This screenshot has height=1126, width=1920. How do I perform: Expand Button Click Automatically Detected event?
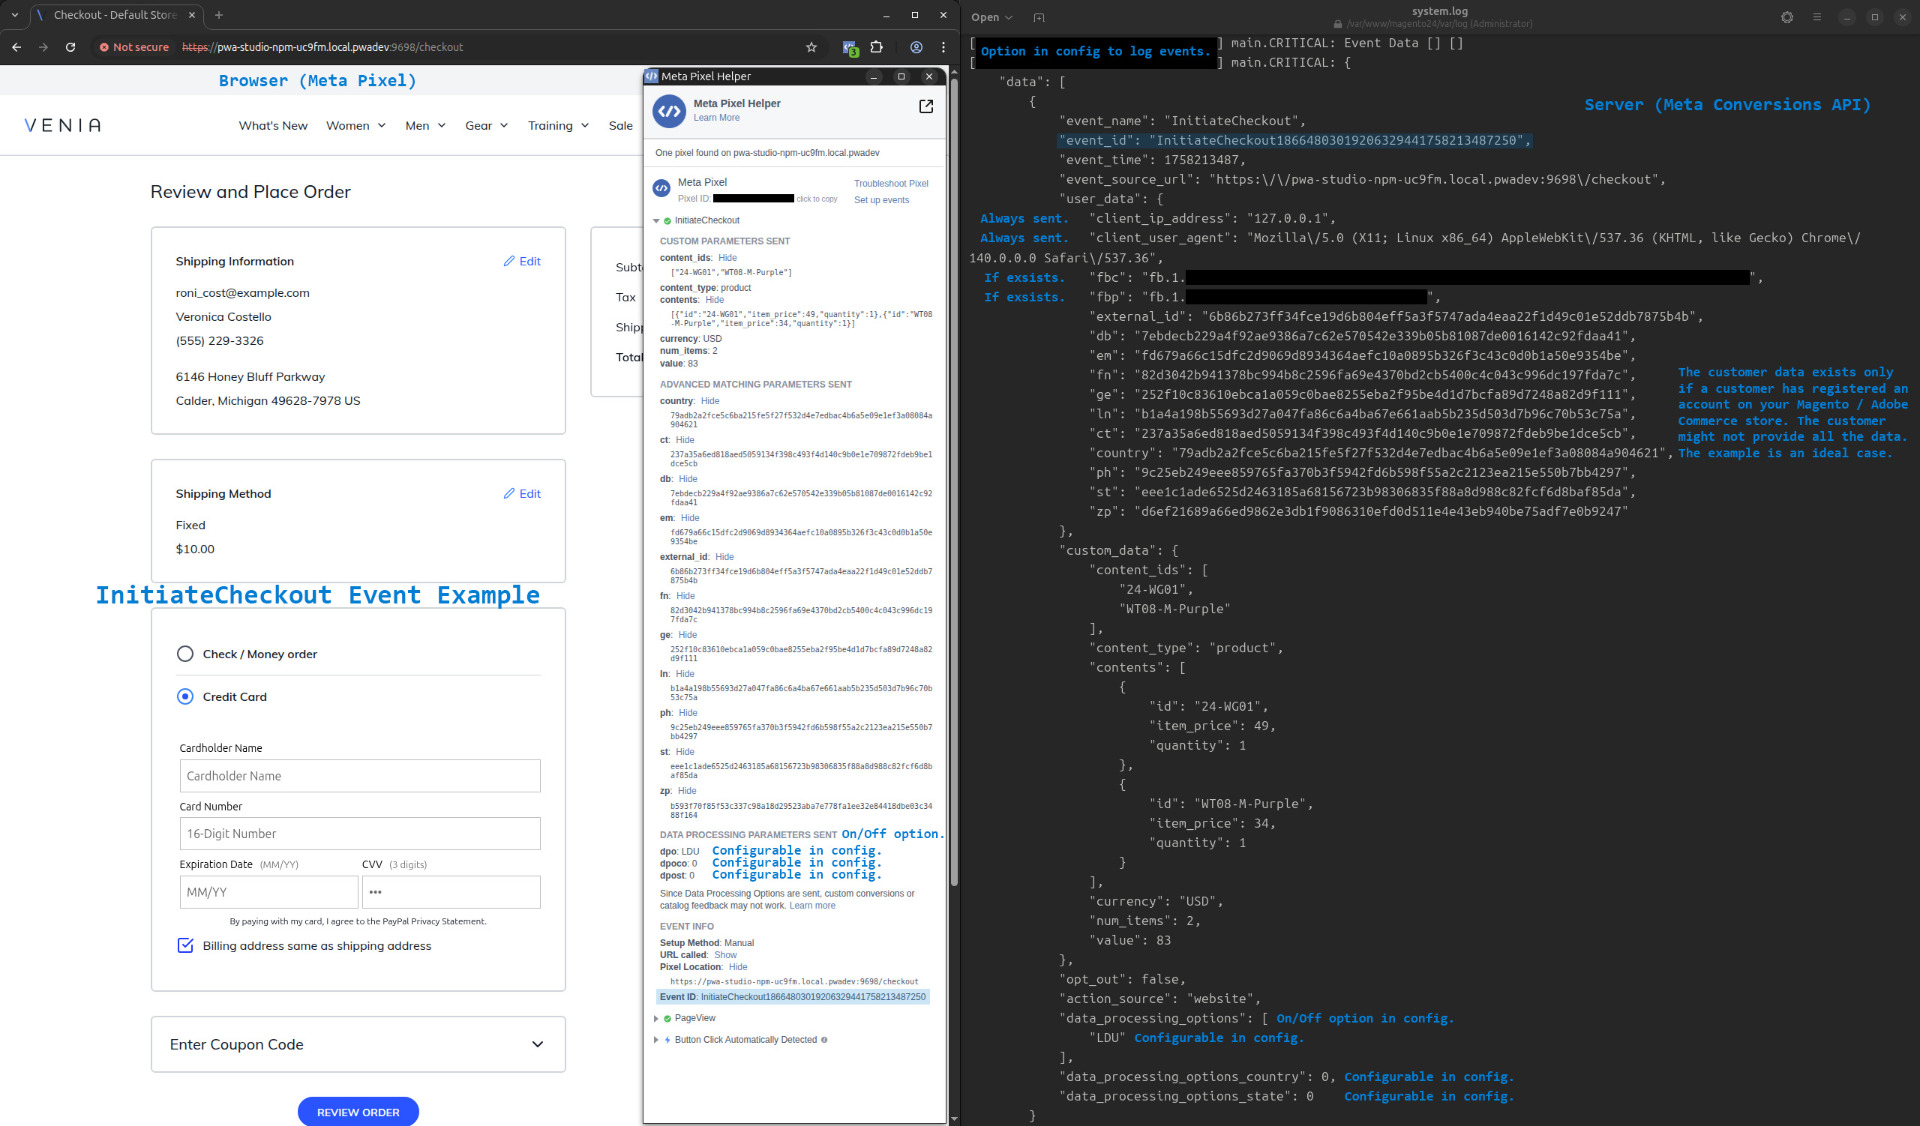pyautogui.click(x=656, y=1040)
